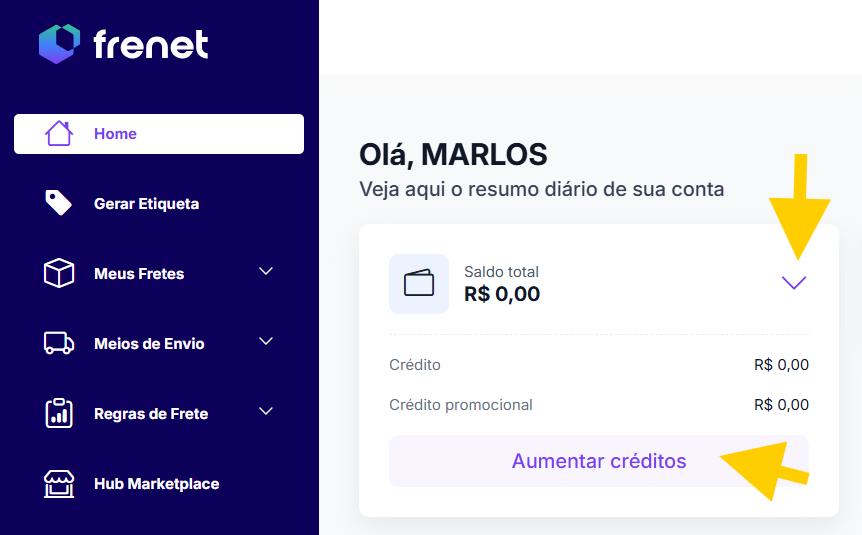The image size is (862, 535).
Task: Click the Meios de Envio truck icon
Action: [x=59, y=343]
